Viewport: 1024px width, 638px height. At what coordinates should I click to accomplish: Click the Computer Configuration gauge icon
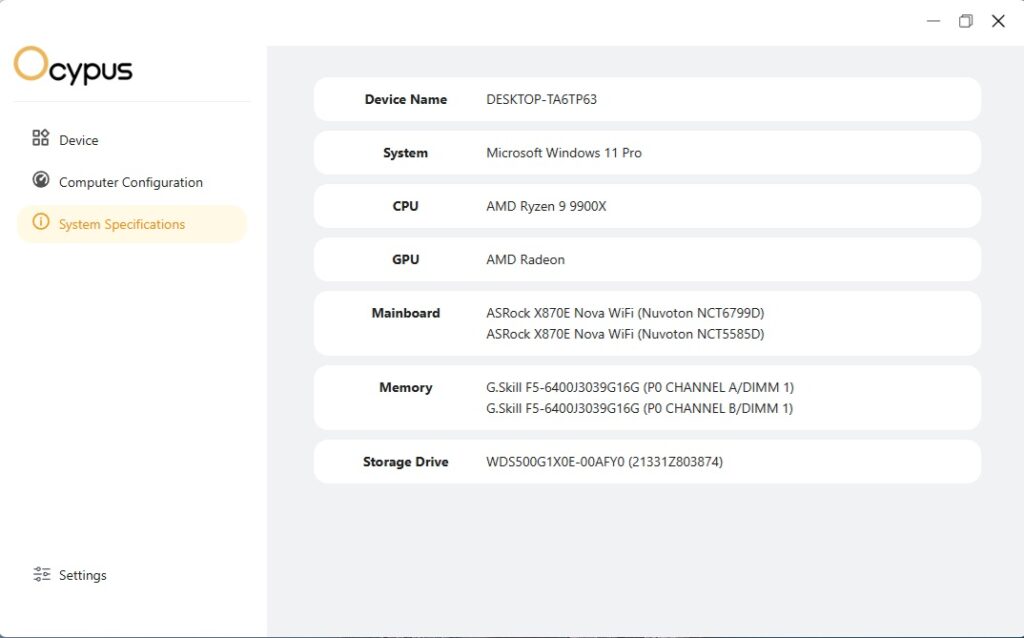(40, 180)
